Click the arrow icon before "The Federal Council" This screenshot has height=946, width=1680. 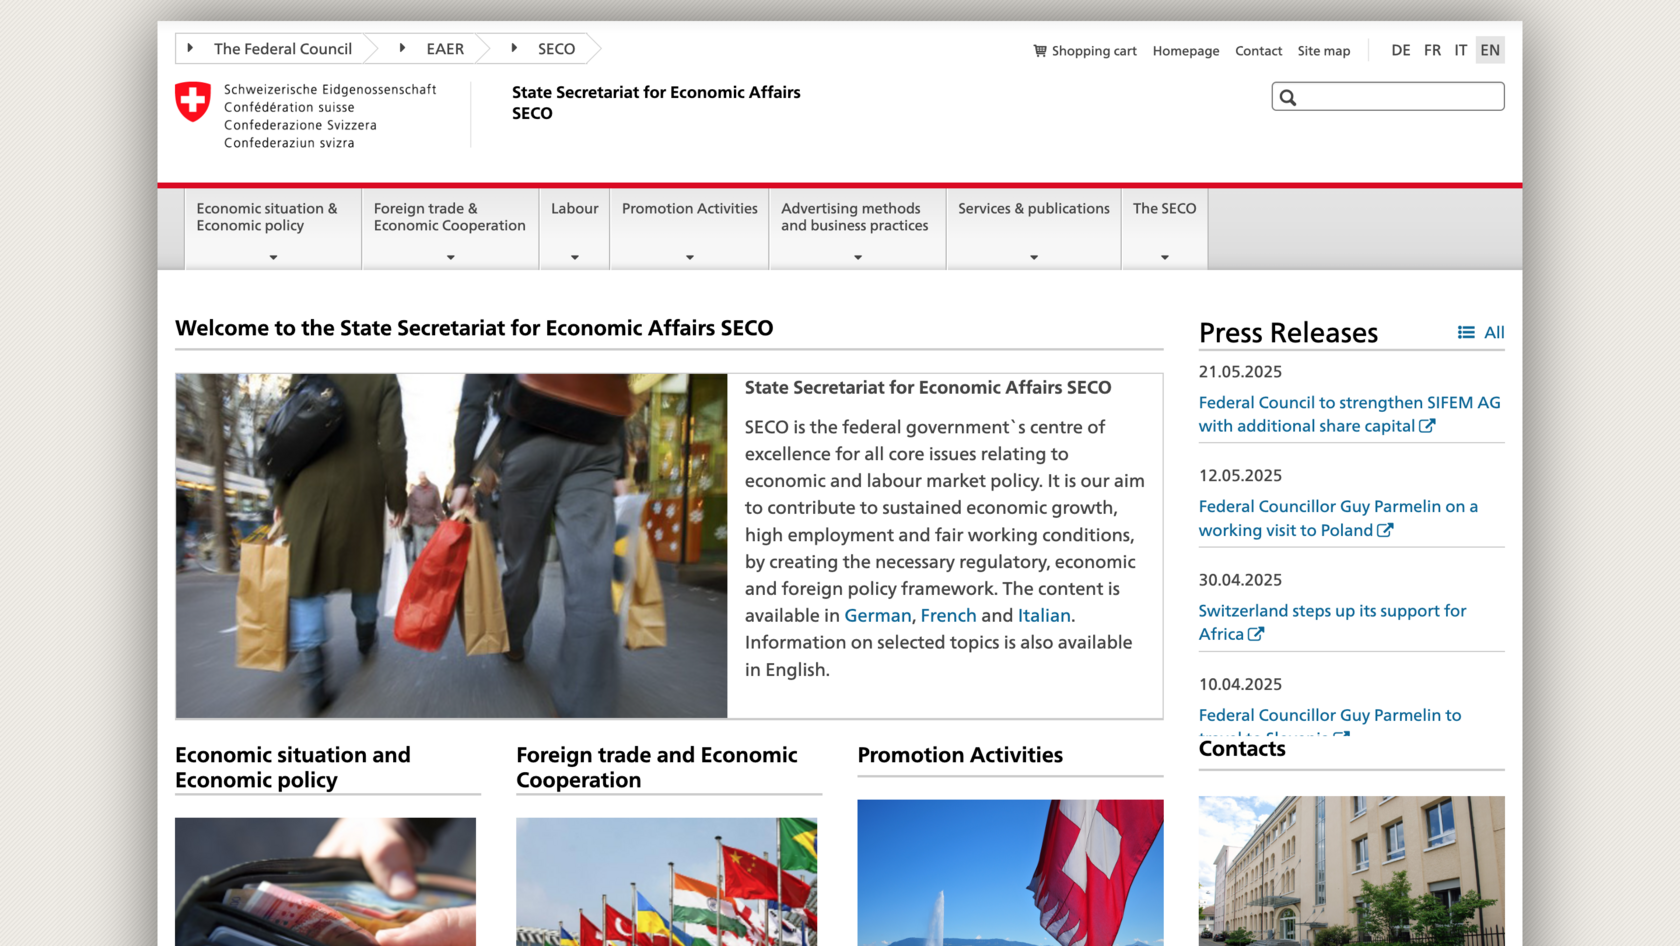pyautogui.click(x=190, y=48)
